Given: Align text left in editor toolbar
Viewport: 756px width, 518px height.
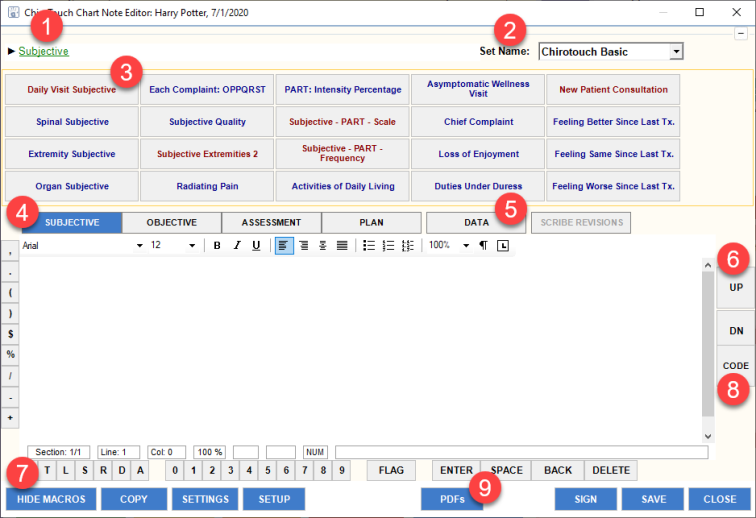Looking at the screenshot, I should (x=284, y=245).
